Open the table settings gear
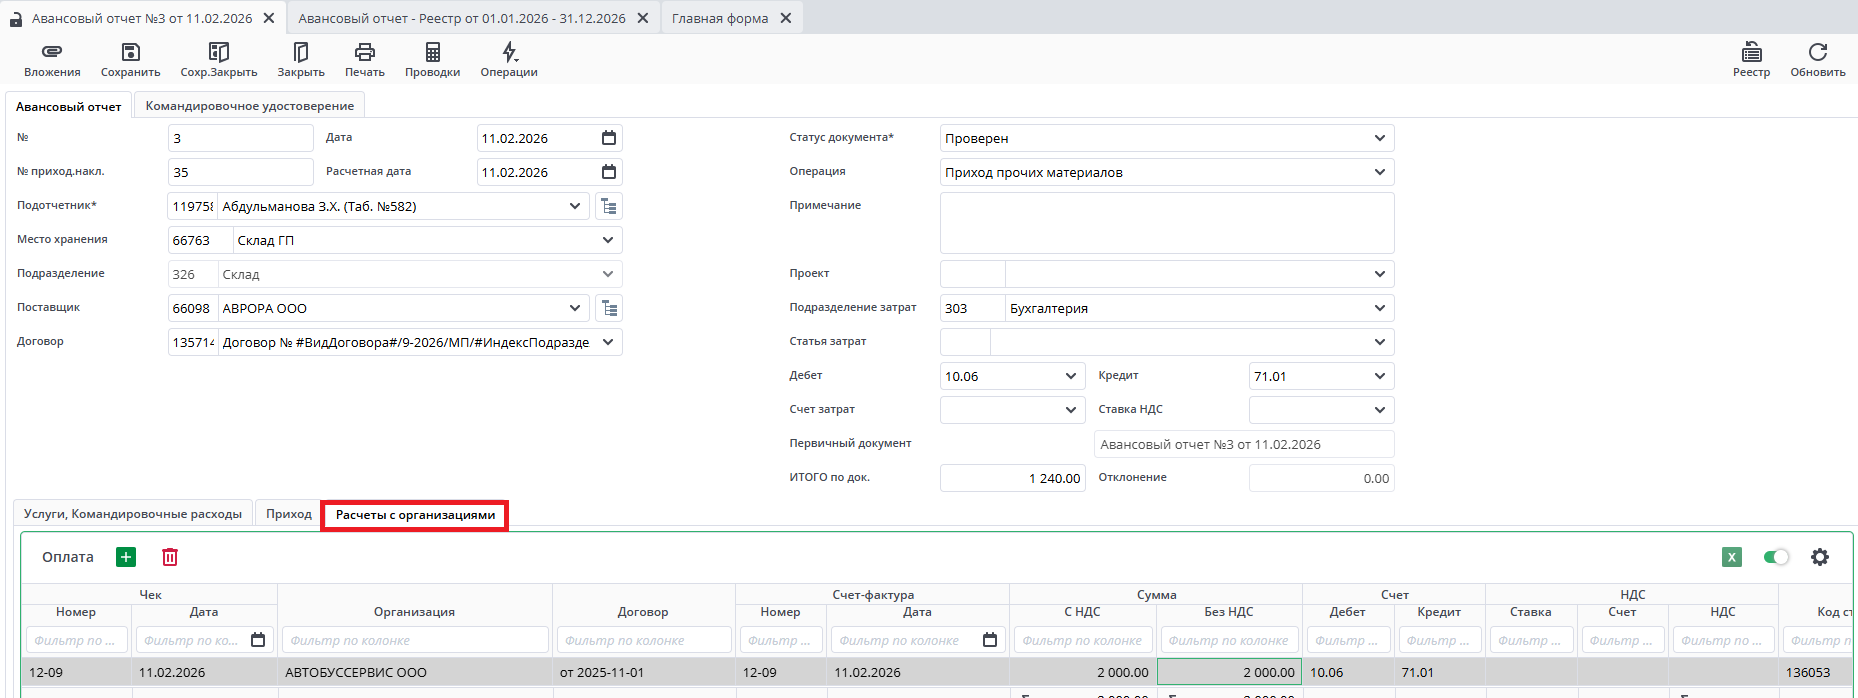The image size is (1858, 698). pos(1820,557)
